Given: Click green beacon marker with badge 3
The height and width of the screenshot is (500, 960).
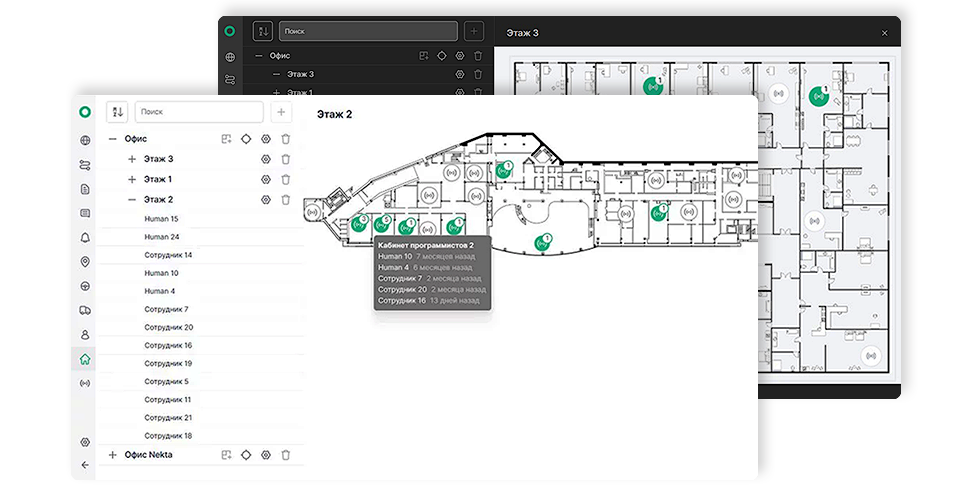Looking at the screenshot, I should point(359,225).
